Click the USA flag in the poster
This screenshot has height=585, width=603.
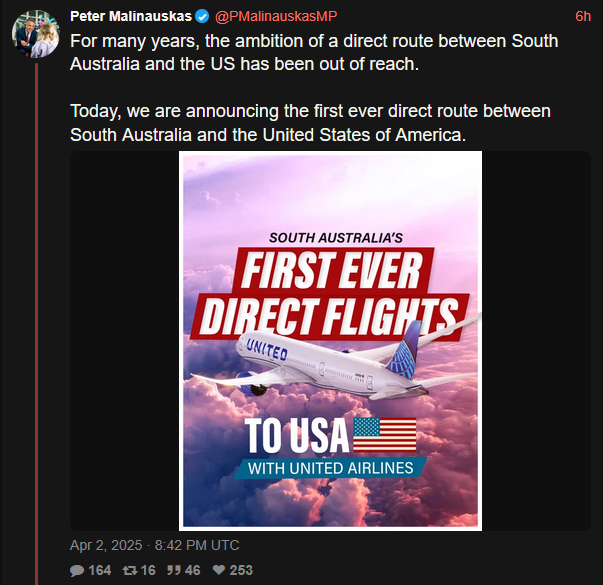pos(385,434)
